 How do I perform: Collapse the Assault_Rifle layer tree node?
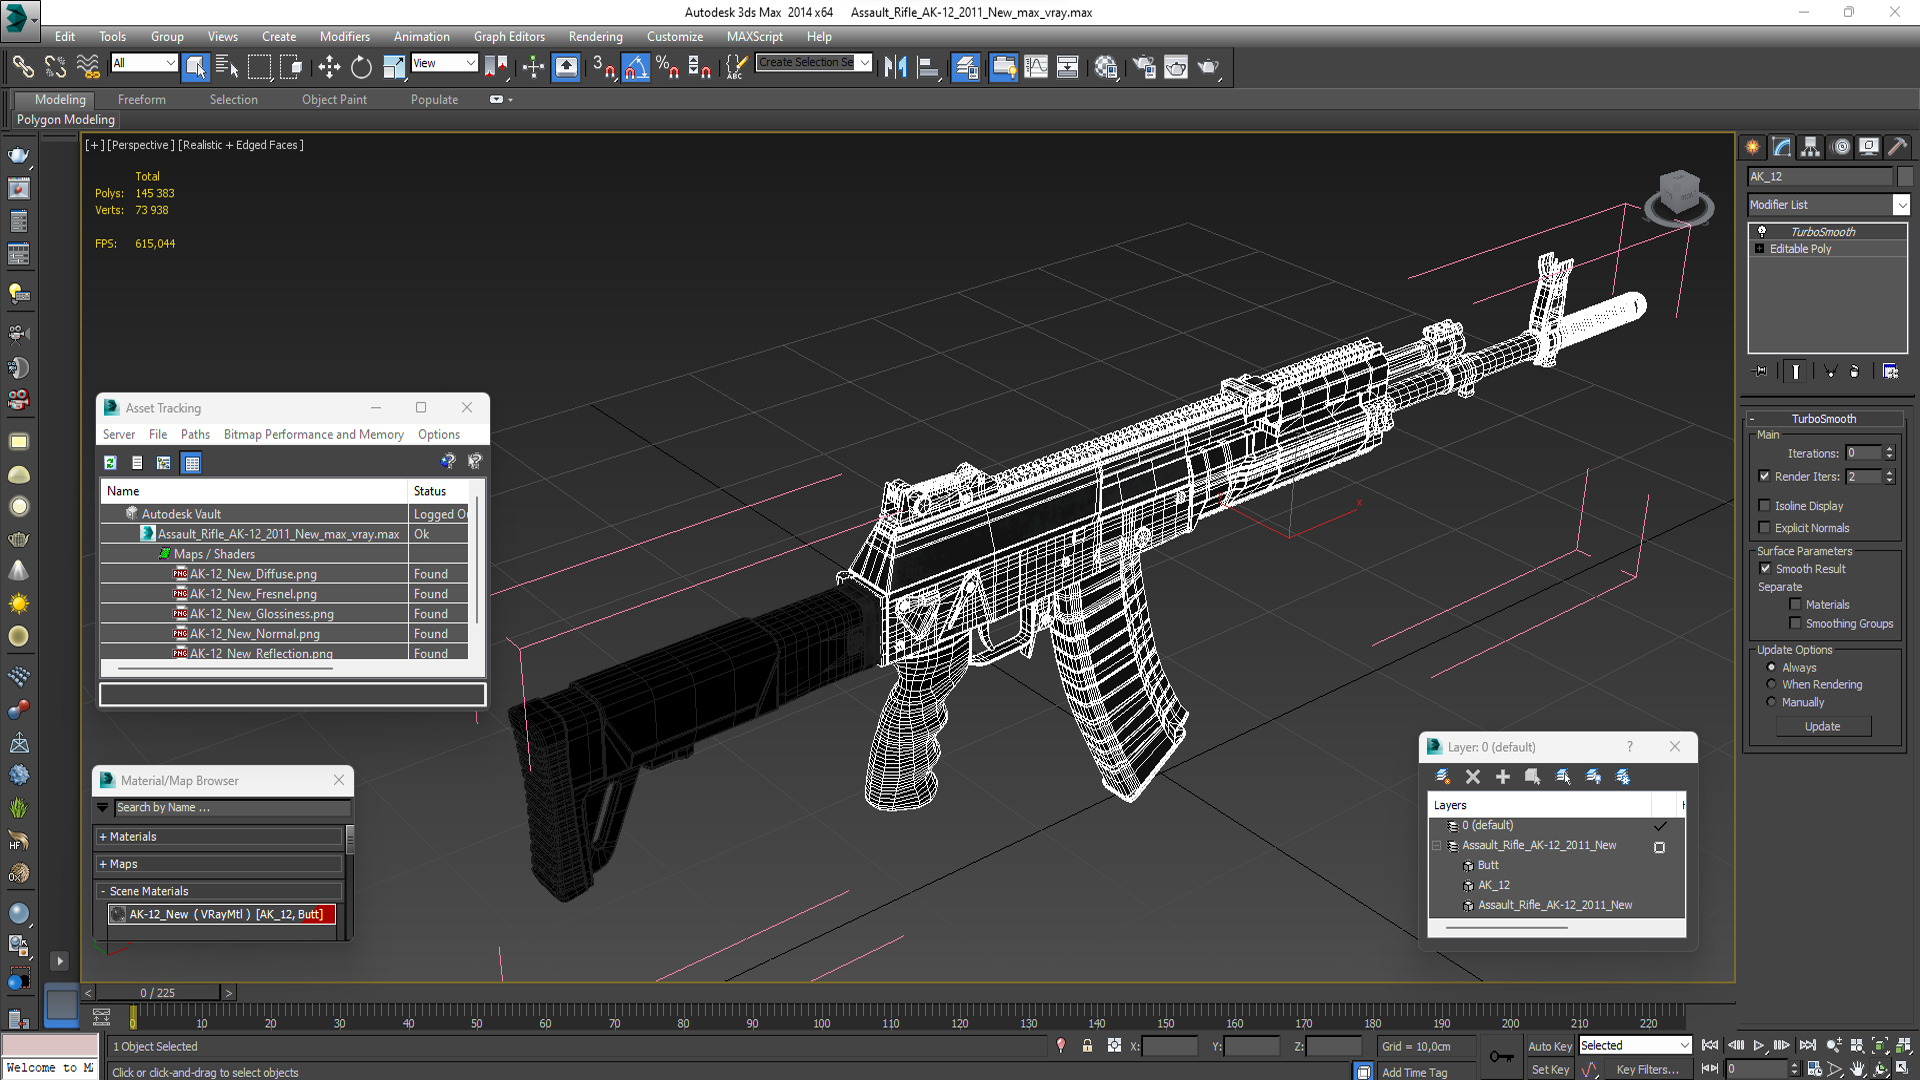point(1437,846)
